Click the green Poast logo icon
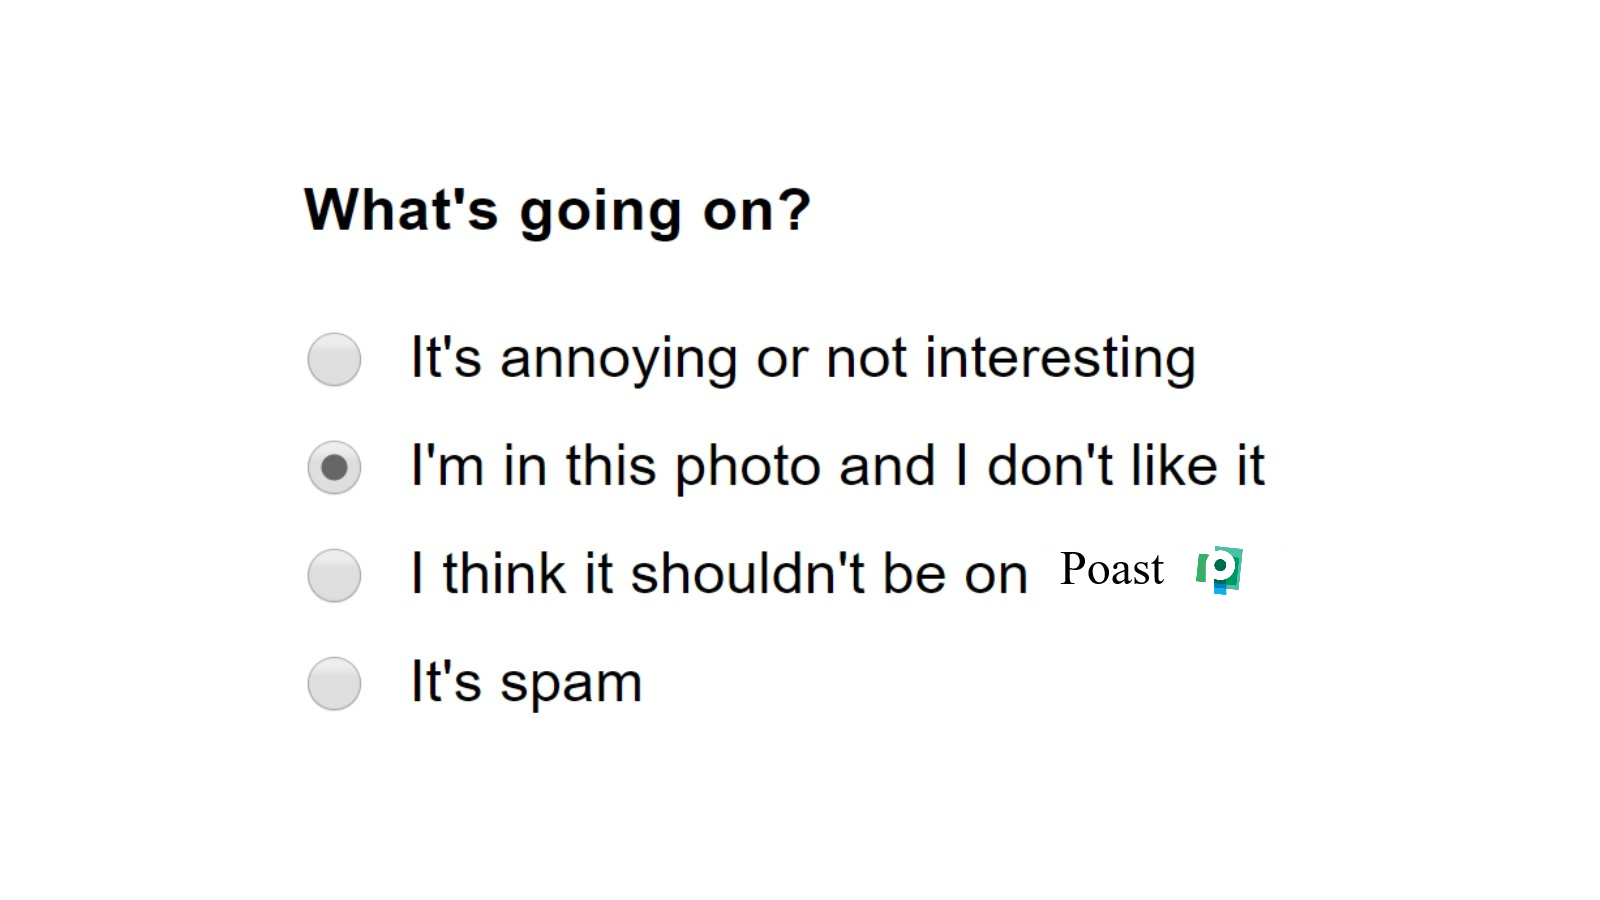 (1219, 570)
